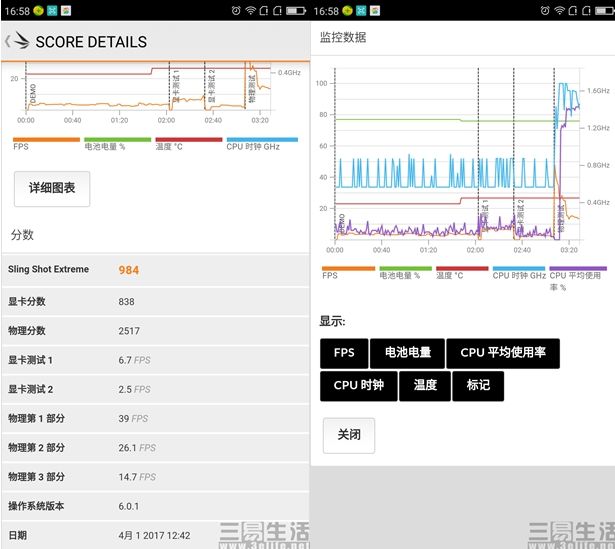The width and height of the screenshot is (615, 549).
Task: Select the orange FPS legend swatch in left chart
Action: pos(46,140)
